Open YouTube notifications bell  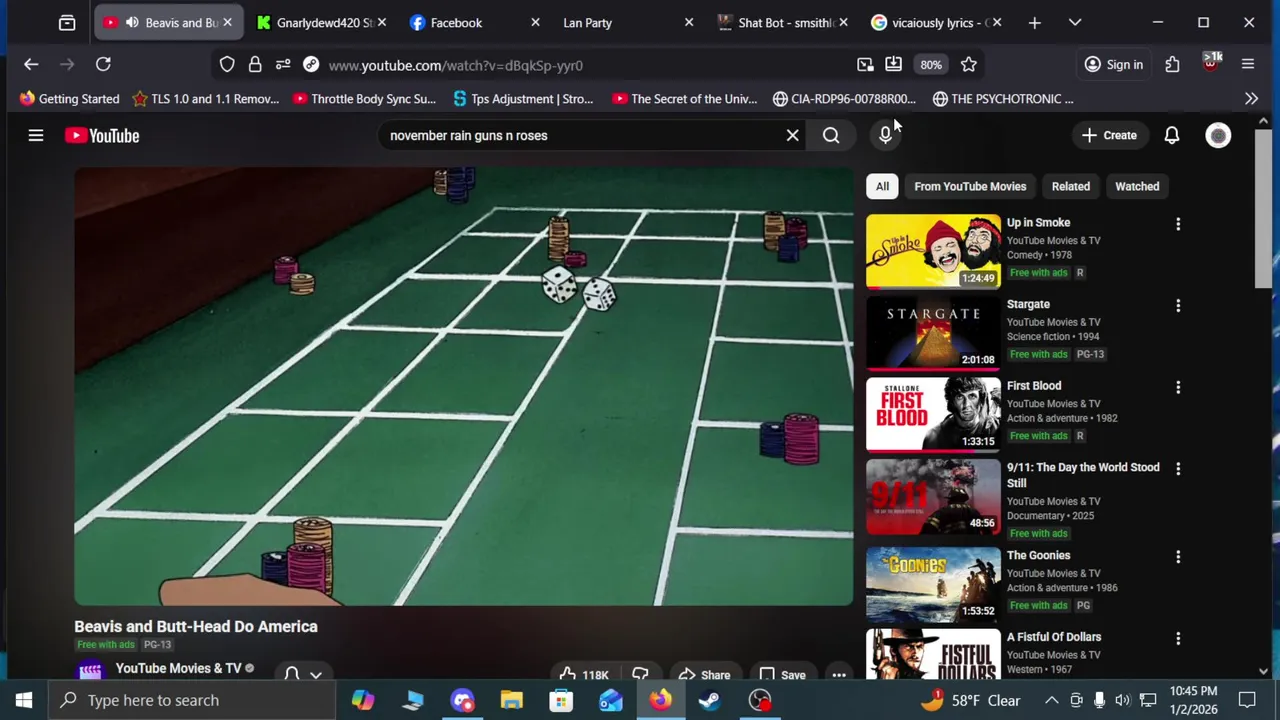[x=1172, y=135]
